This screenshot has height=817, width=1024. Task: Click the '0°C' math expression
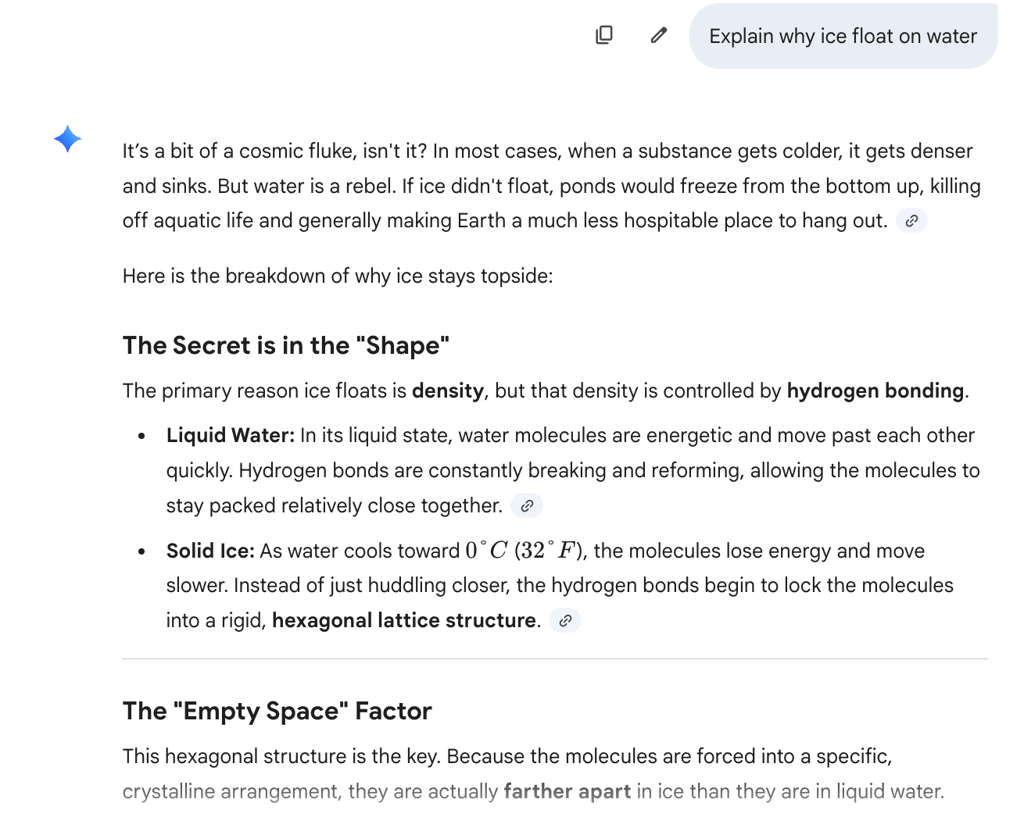487,551
